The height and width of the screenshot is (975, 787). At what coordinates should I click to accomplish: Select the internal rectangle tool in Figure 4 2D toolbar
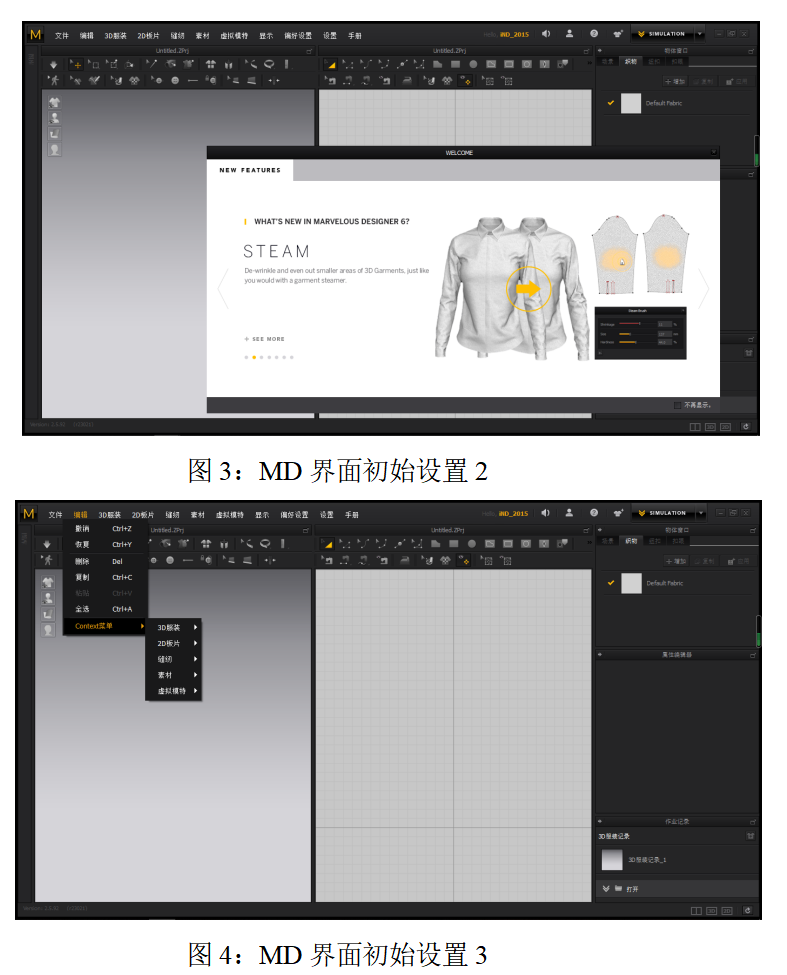(508, 543)
